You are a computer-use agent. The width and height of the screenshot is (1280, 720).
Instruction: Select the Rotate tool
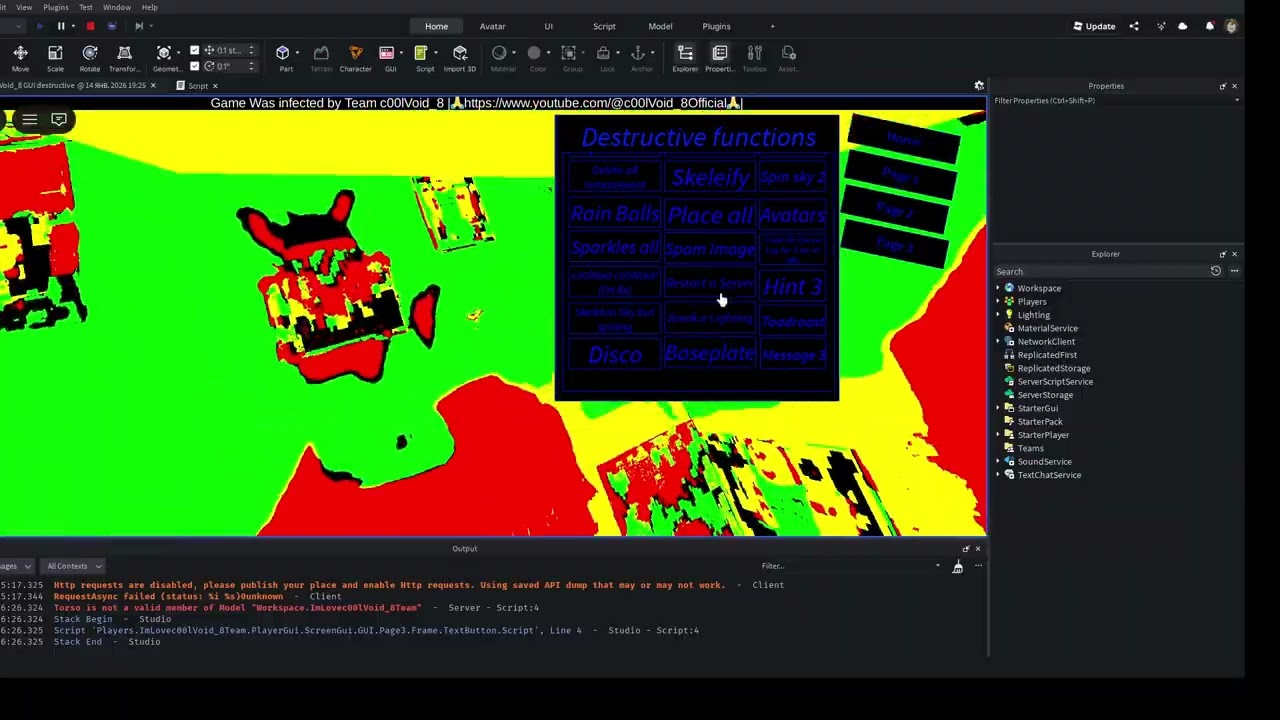coord(90,58)
